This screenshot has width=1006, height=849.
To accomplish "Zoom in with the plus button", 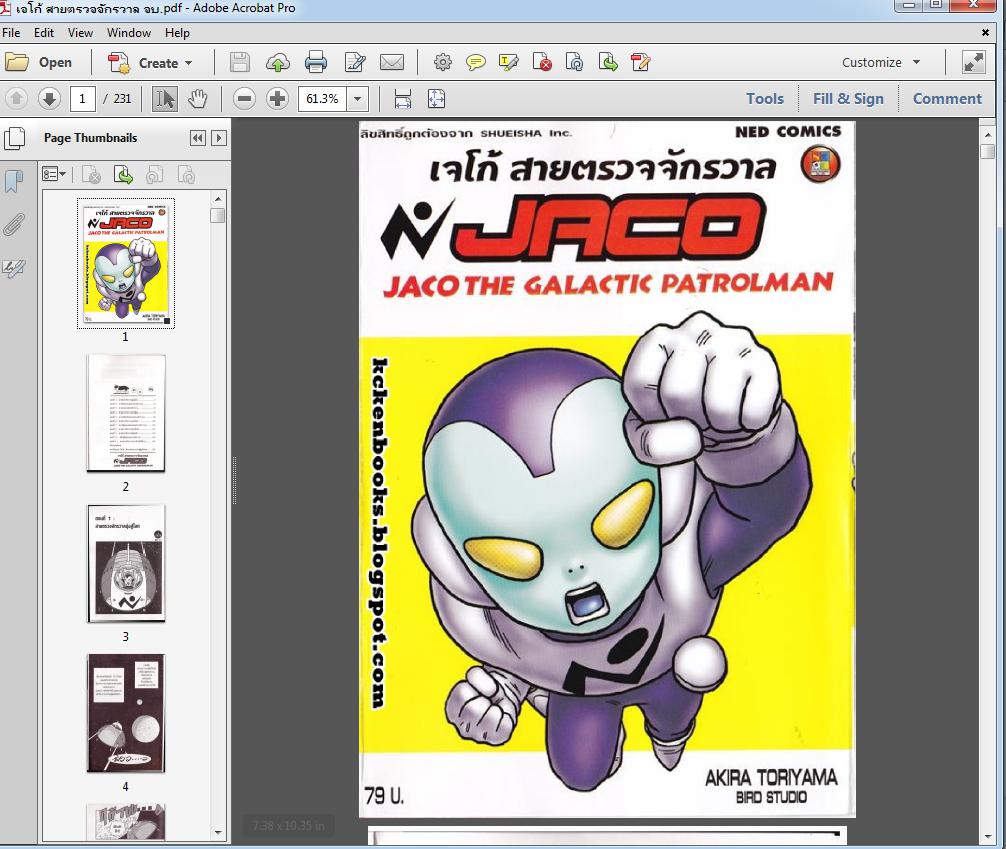I will (277, 99).
